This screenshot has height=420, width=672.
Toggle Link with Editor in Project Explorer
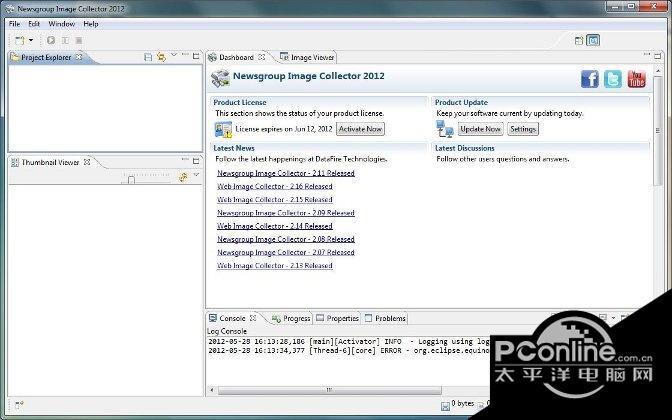coord(162,57)
